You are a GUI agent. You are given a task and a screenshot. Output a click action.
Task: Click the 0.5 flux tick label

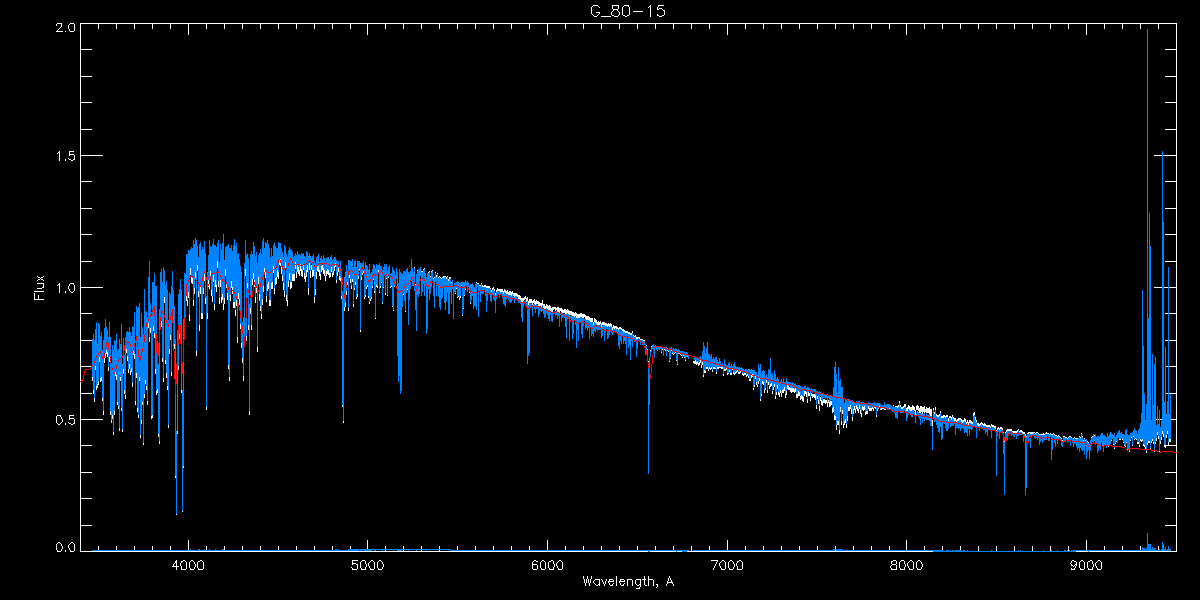[x=65, y=419]
